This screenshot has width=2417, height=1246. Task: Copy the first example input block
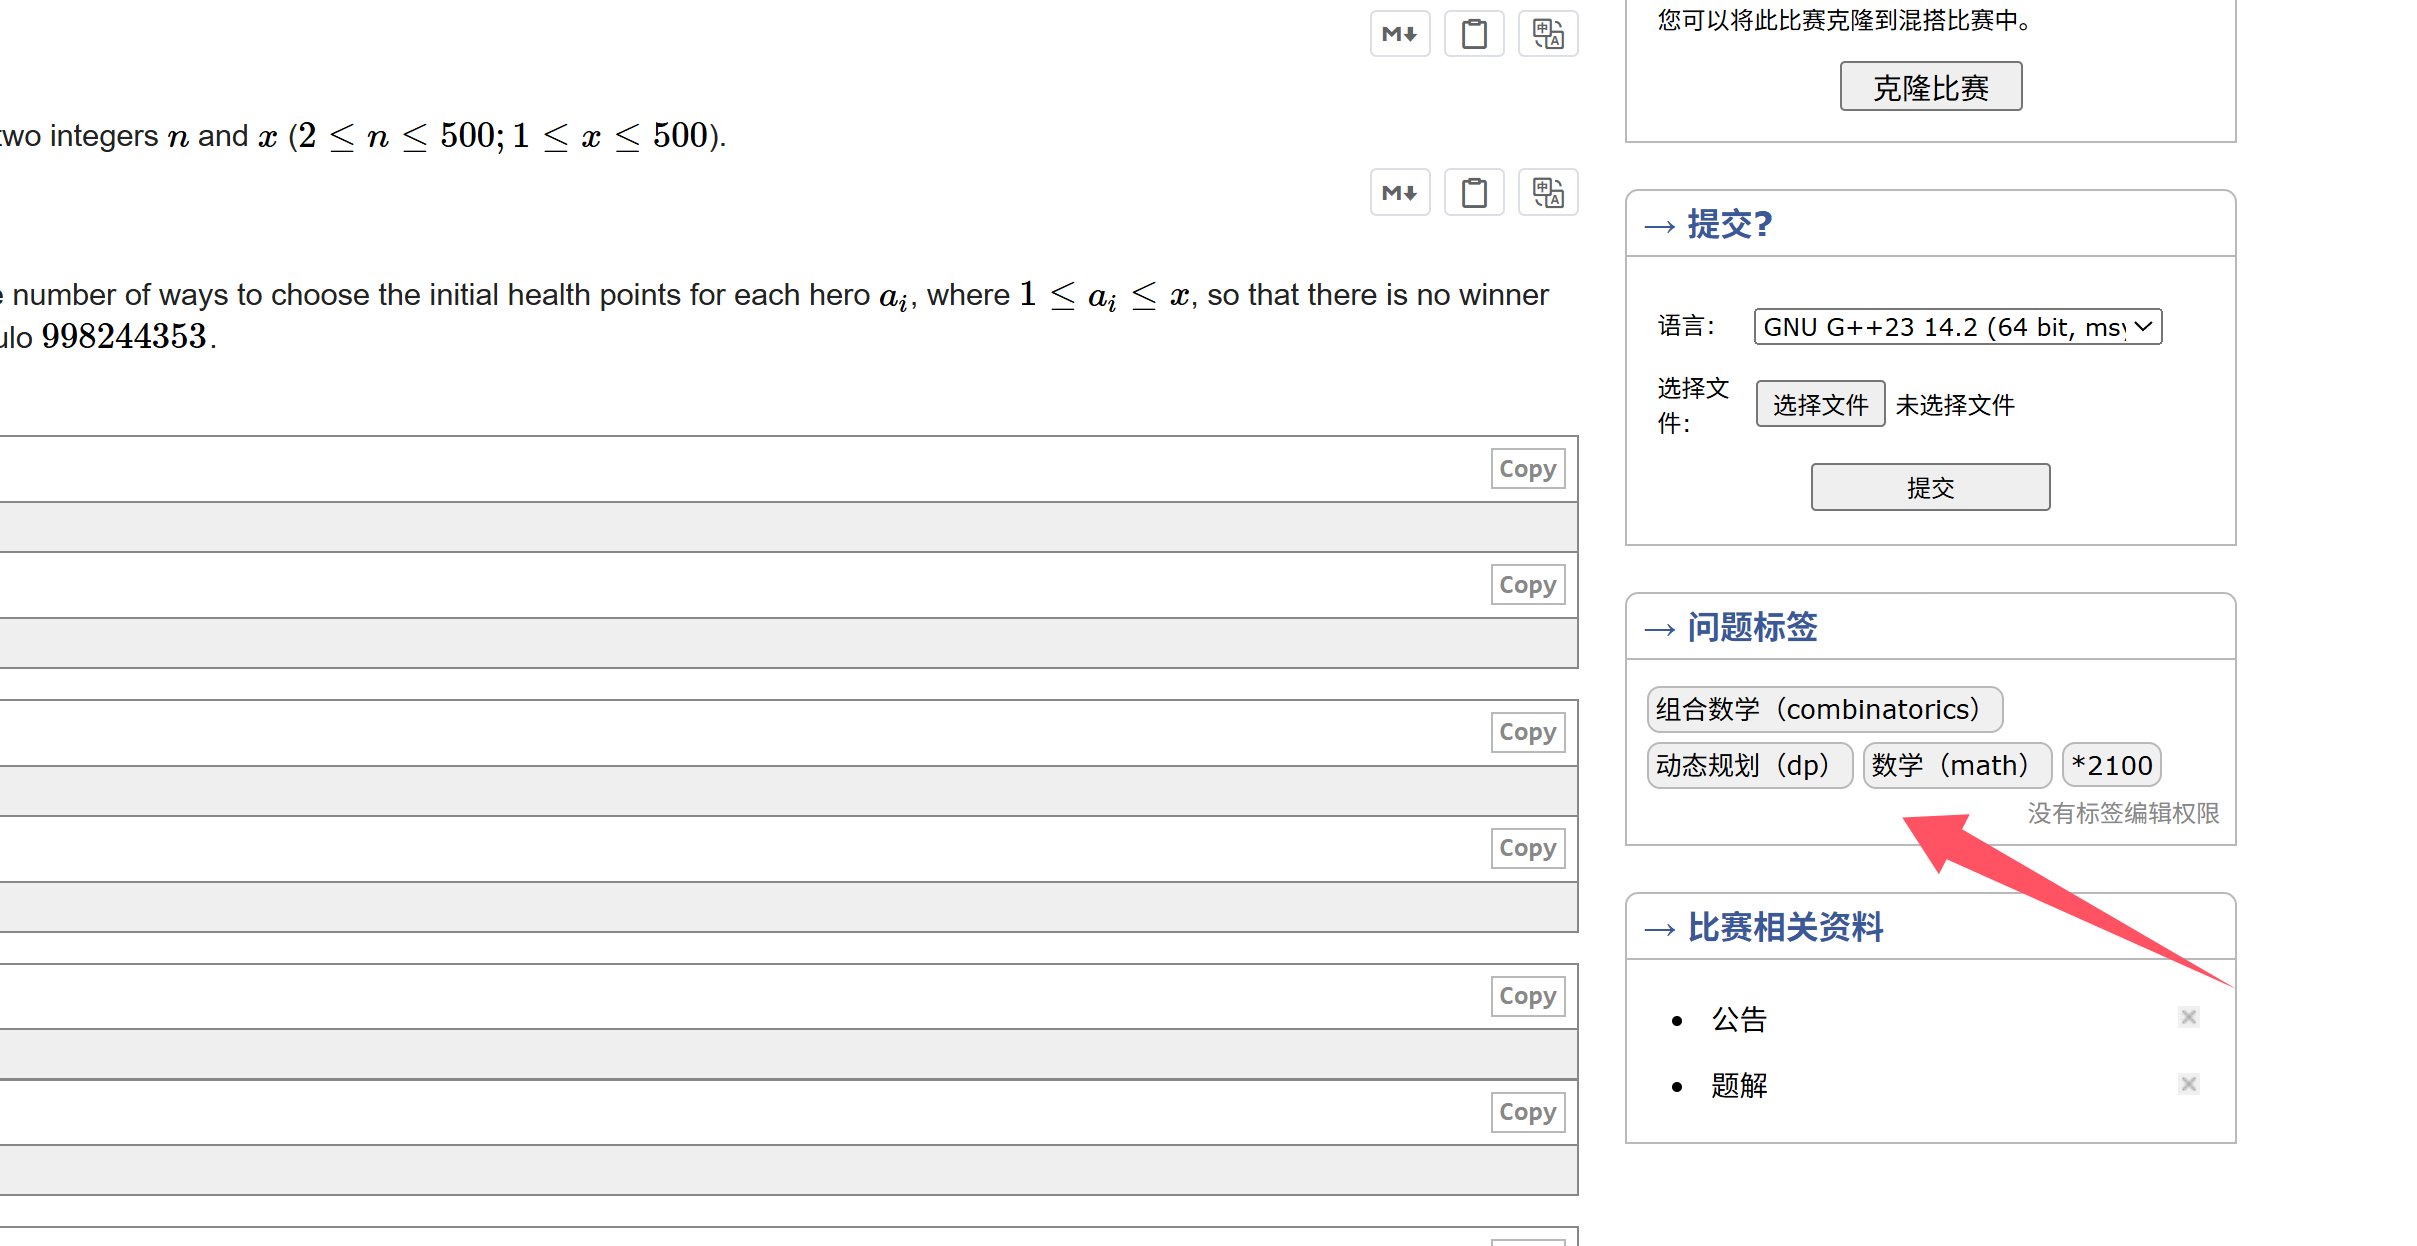[x=1527, y=469]
